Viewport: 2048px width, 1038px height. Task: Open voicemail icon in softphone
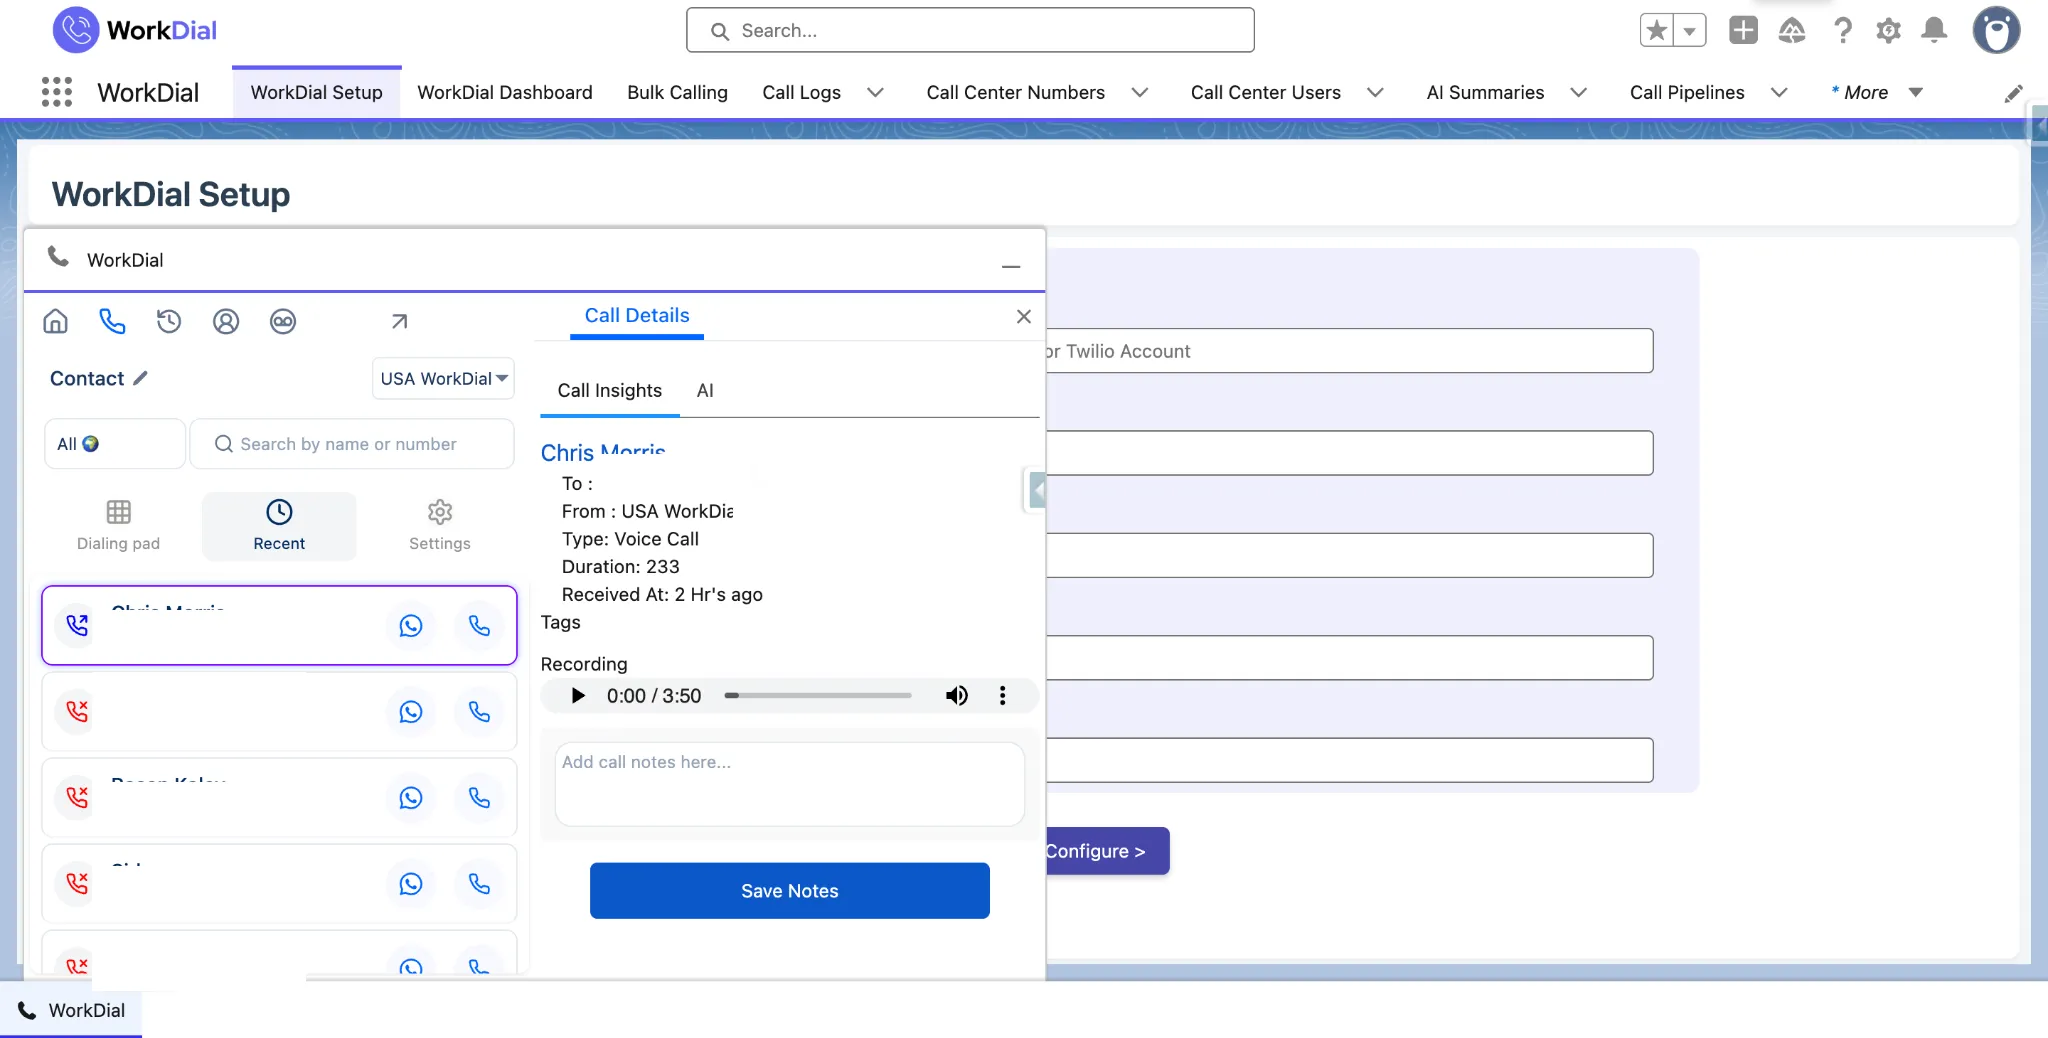click(x=283, y=321)
